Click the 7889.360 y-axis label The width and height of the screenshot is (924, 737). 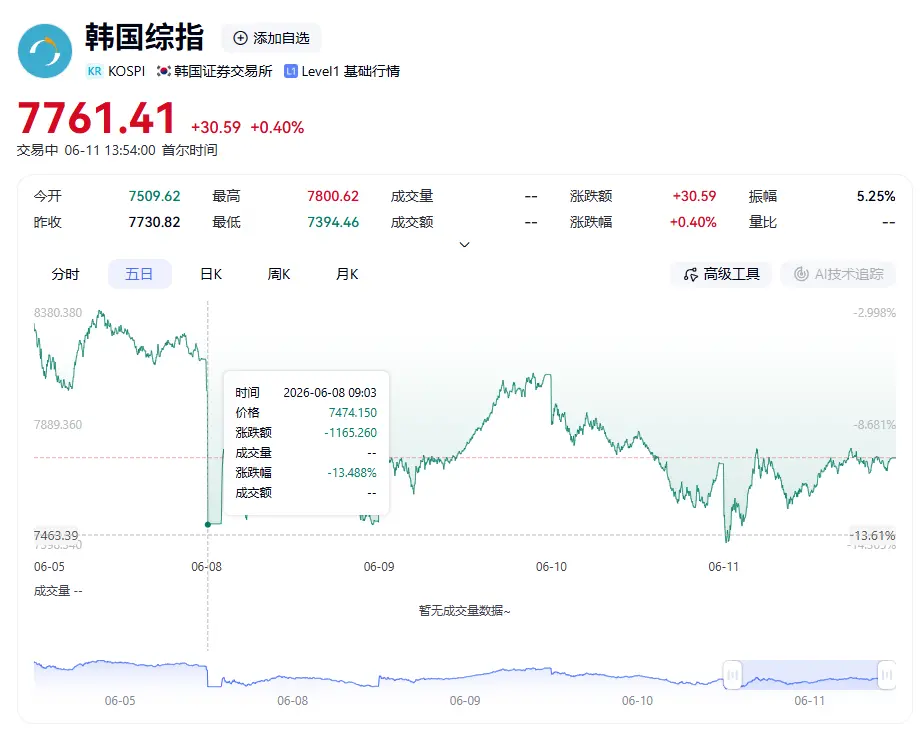pyautogui.click(x=58, y=425)
